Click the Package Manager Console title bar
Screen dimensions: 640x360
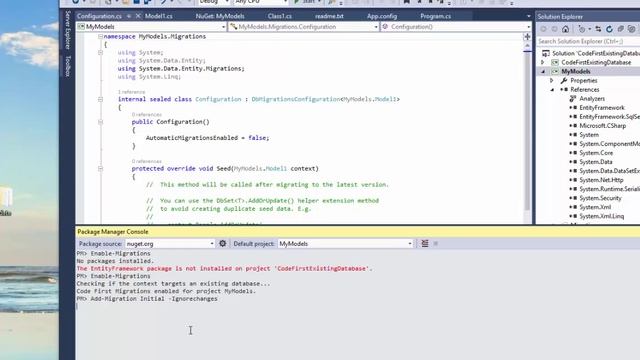tap(358, 232)
